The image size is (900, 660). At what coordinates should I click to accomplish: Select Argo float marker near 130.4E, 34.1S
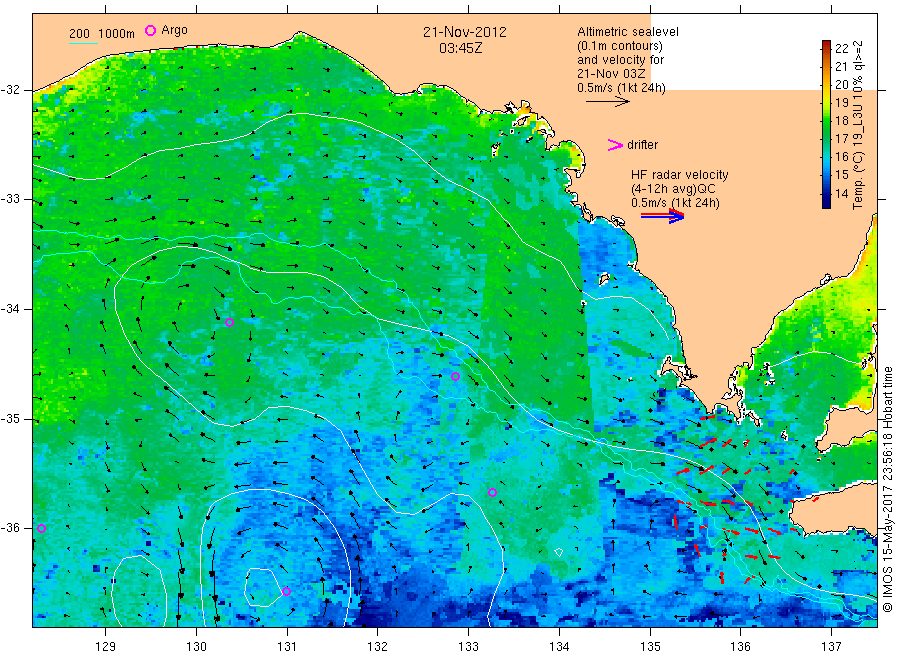click(230, 323)
